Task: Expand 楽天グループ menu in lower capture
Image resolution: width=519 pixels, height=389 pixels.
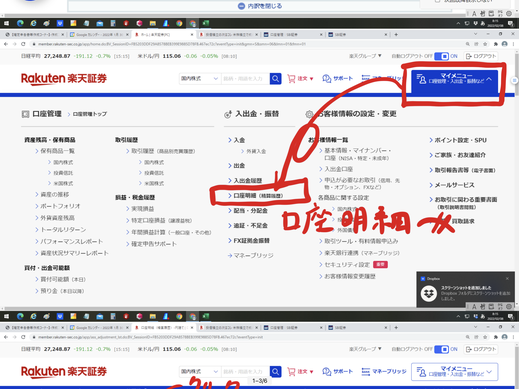Action: [365, 349]
